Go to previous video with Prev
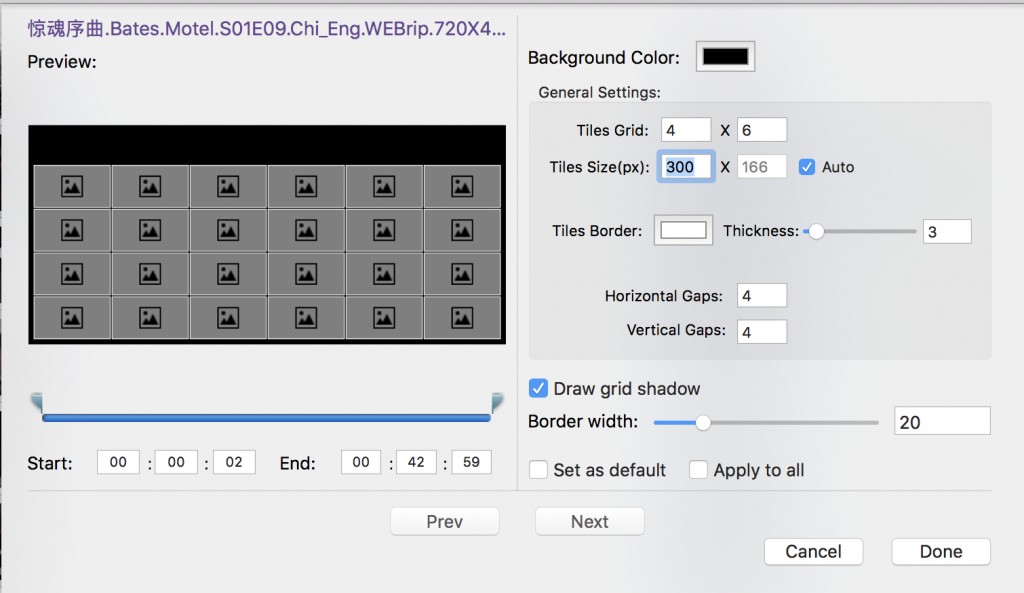Image resolution: width=1024 pixels, height=593 pixels. 445,521
